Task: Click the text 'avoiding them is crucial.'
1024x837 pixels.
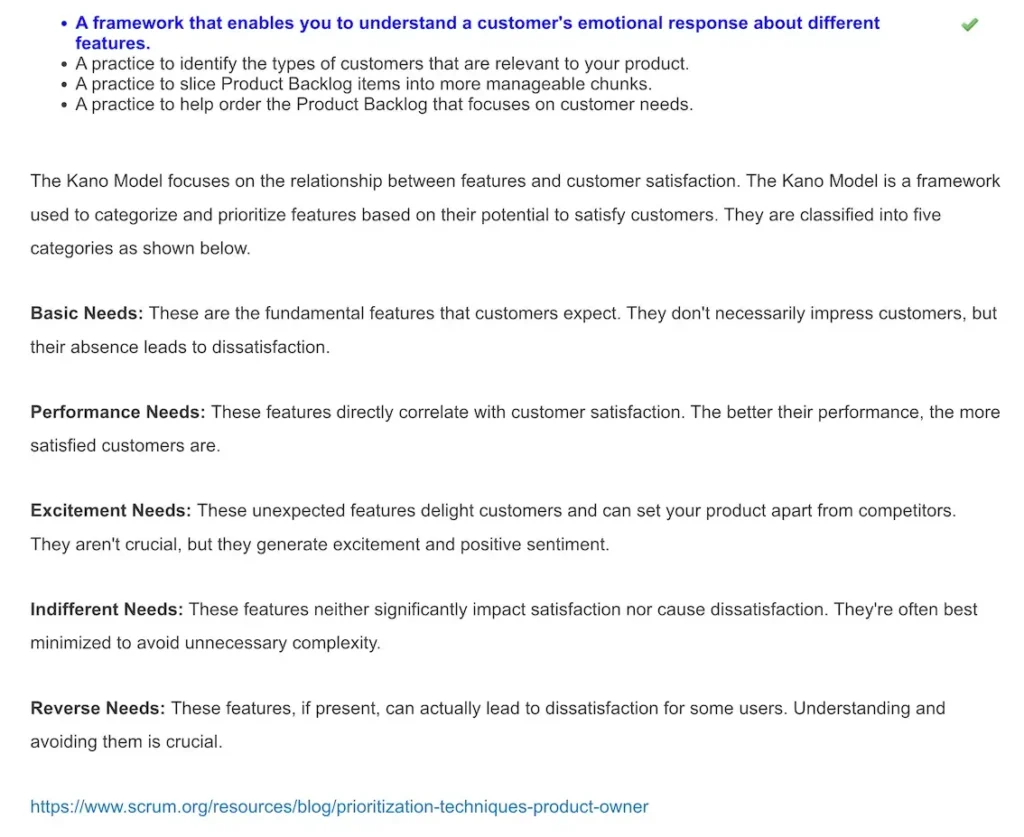Action: tap(126, 742)
